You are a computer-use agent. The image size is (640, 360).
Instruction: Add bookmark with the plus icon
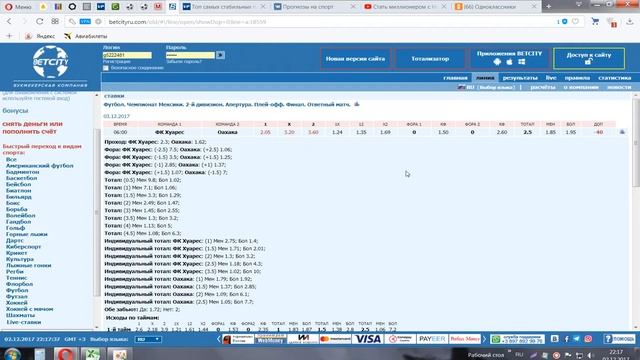[9, 36]
